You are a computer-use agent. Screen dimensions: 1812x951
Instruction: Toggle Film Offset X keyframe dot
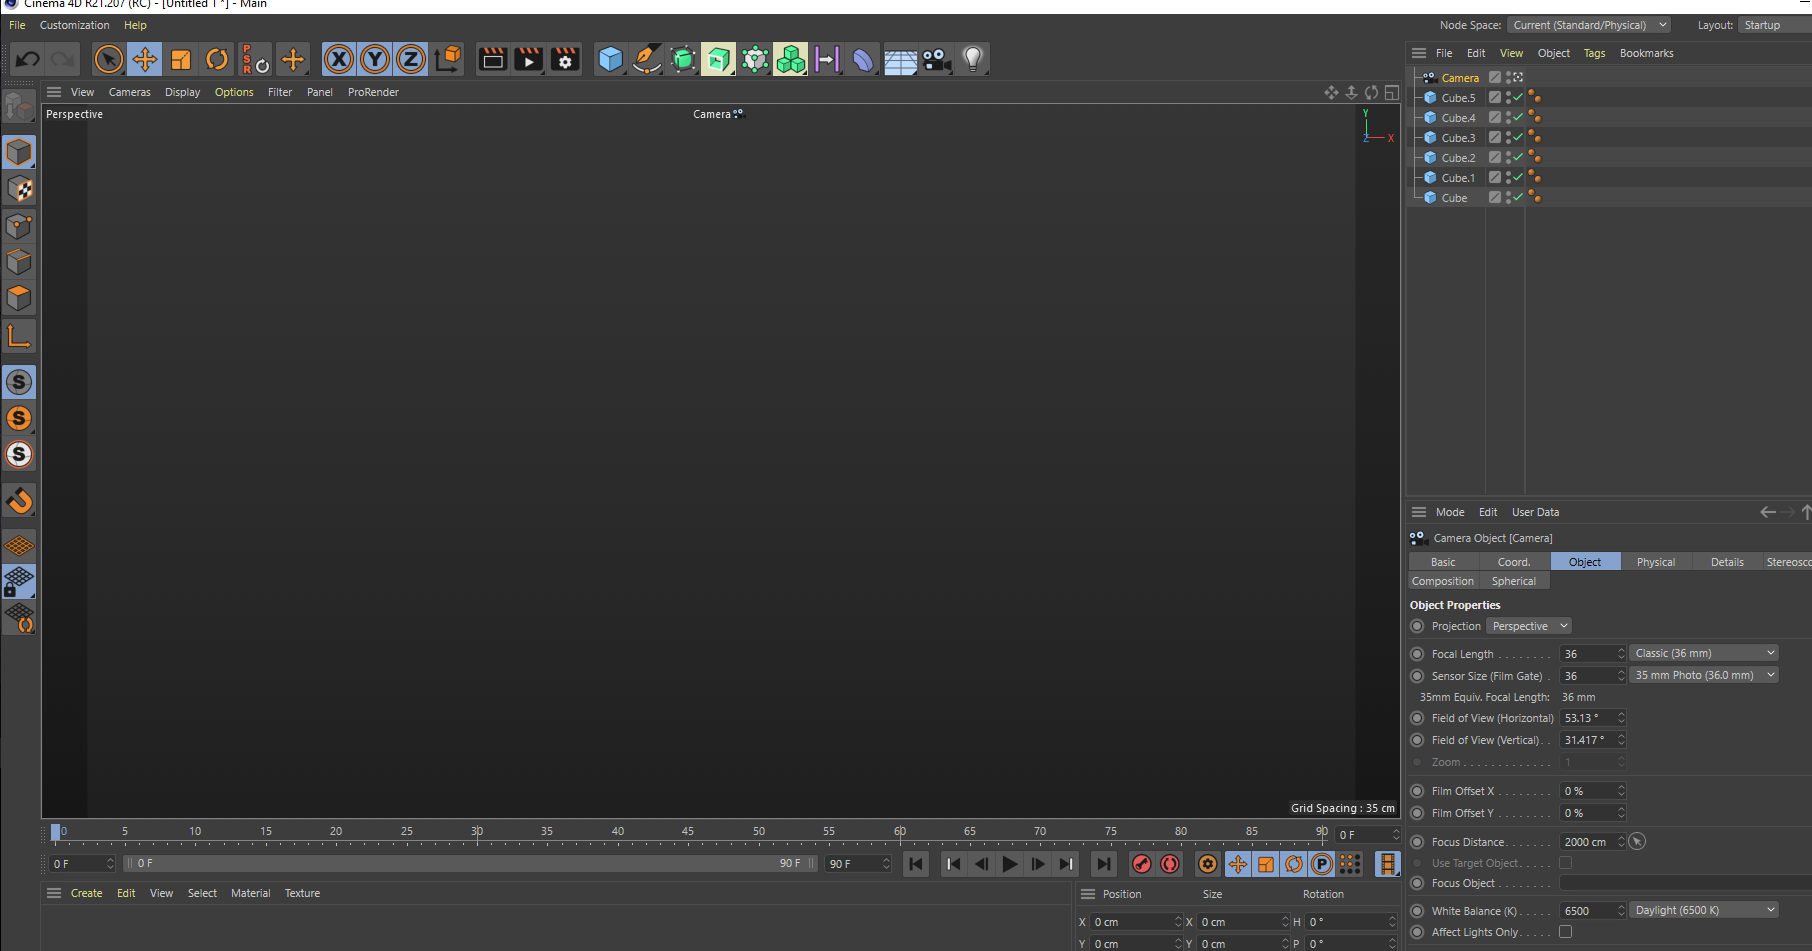1417,791
